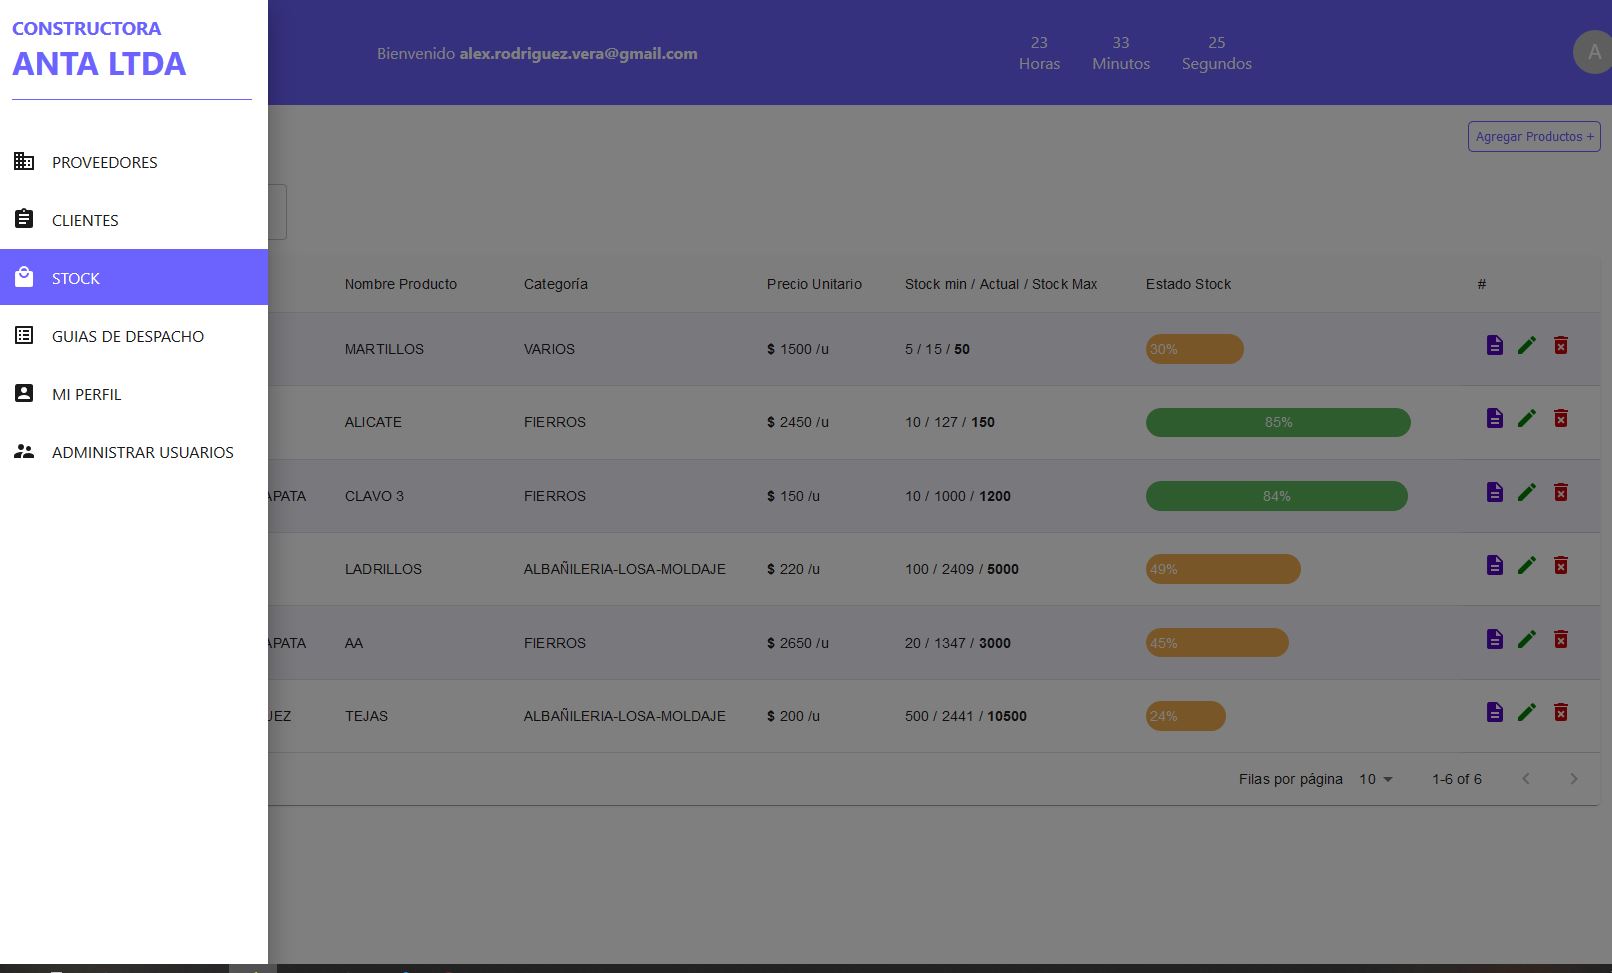Click the Guias de Despacho list icon
The height and width of the screenshot is (973, 1612).
click(x=24, y=335)
